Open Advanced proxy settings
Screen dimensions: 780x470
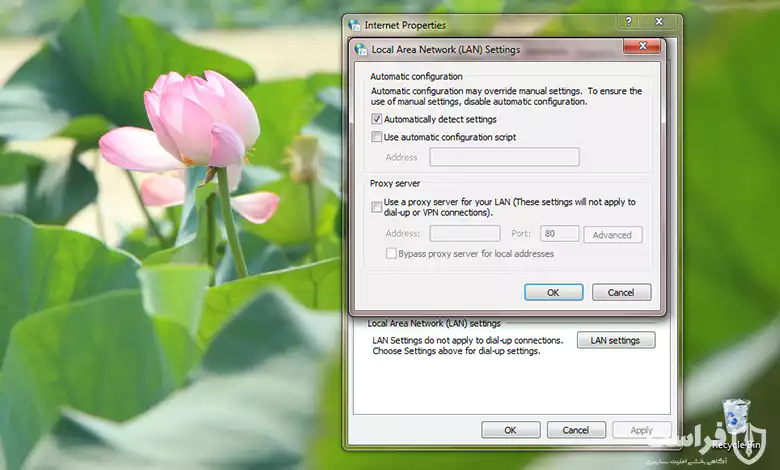[612, 235]
